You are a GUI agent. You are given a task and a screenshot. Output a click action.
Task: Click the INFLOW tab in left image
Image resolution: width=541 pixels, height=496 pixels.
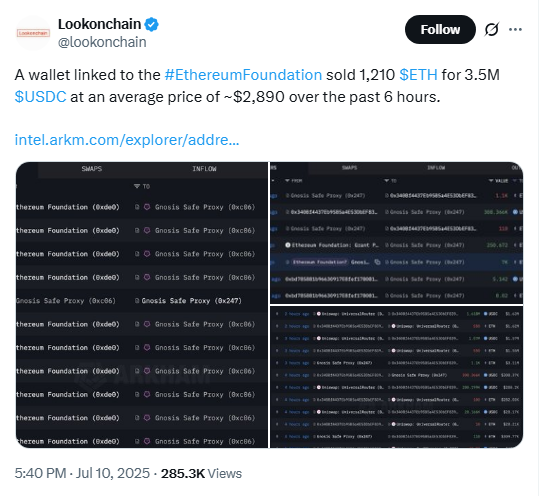coord(204,169)
